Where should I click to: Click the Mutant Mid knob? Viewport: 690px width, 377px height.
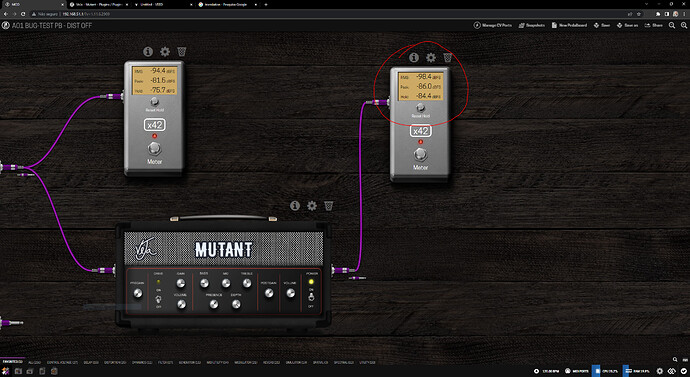coord(226,283)
